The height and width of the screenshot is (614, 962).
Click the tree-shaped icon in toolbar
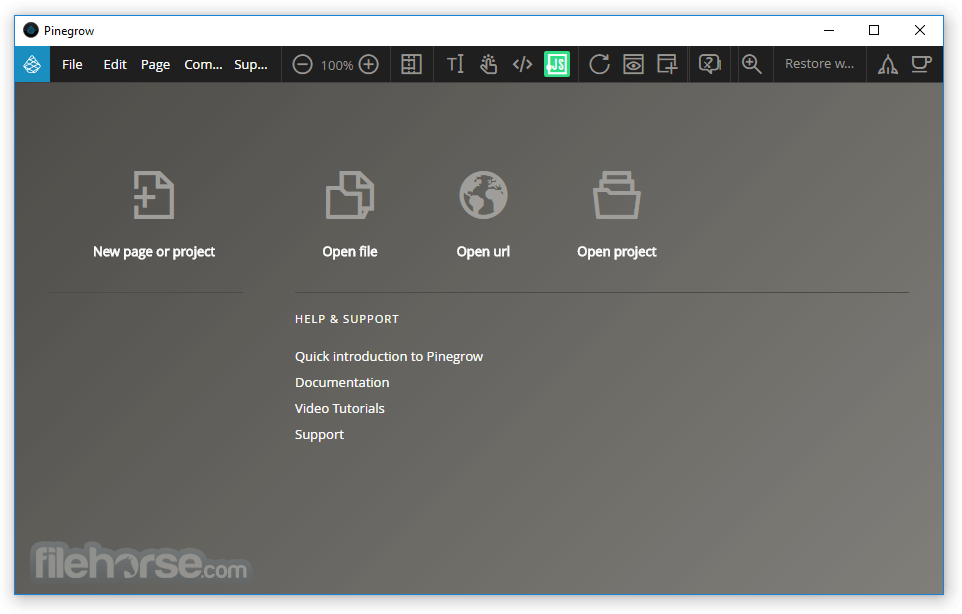coord(887,64)
